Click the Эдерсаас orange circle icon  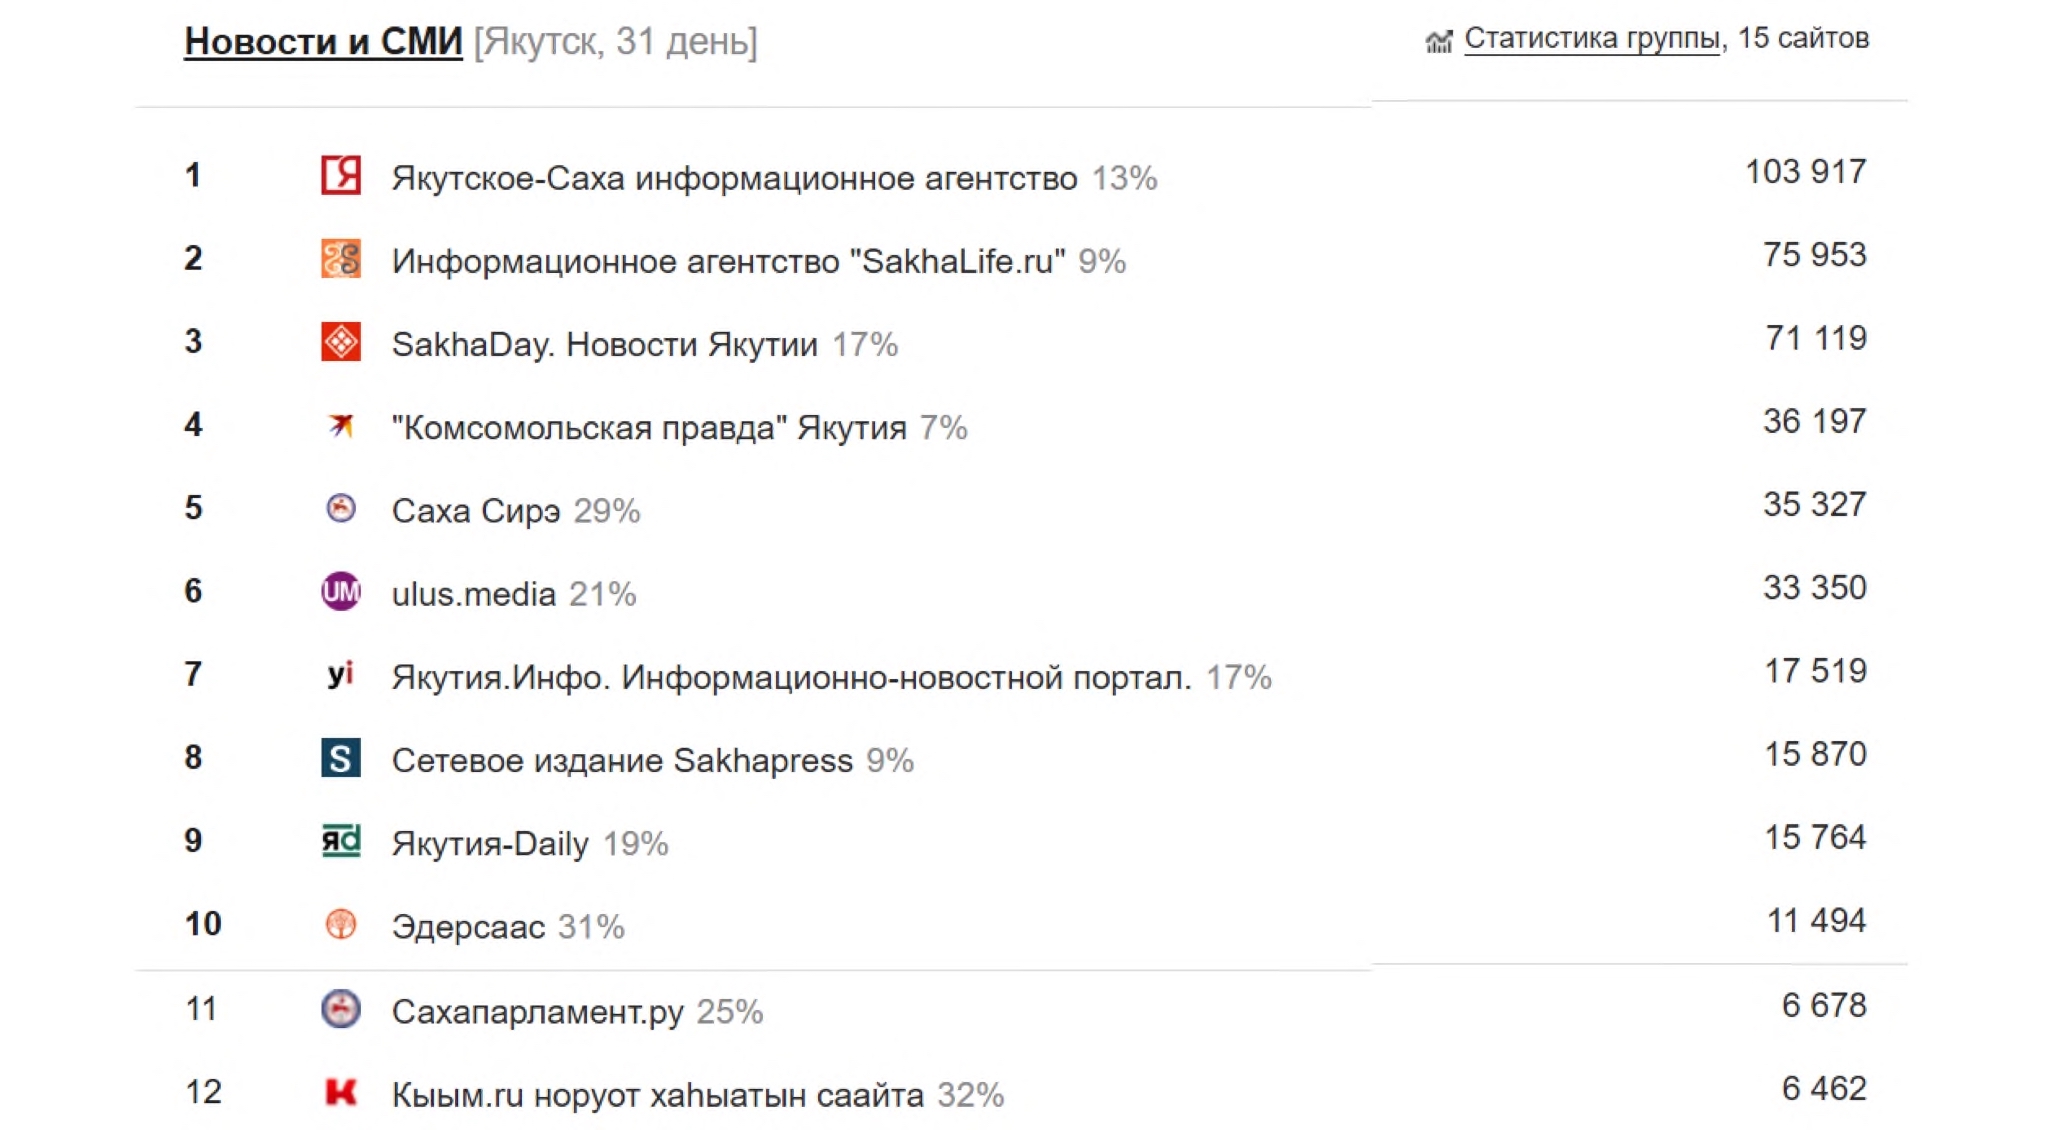[x=341, y=924]
